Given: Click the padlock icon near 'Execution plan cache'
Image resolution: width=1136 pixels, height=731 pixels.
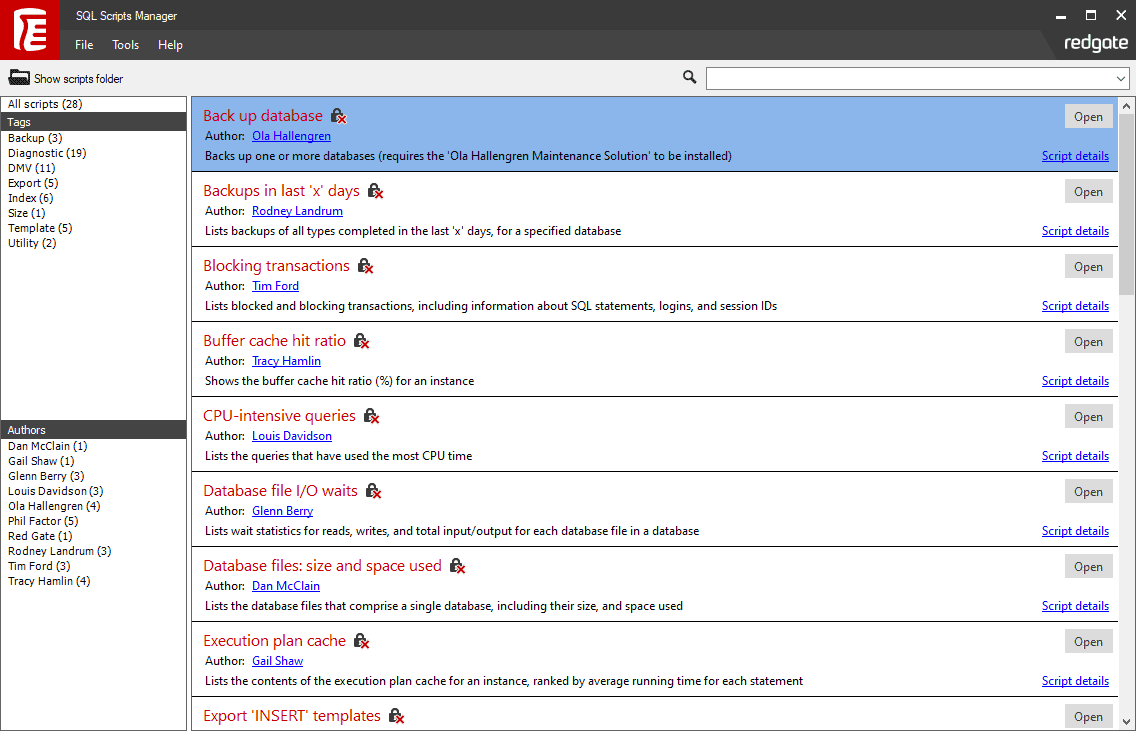Looking at the screenshot, I should 361,641.
